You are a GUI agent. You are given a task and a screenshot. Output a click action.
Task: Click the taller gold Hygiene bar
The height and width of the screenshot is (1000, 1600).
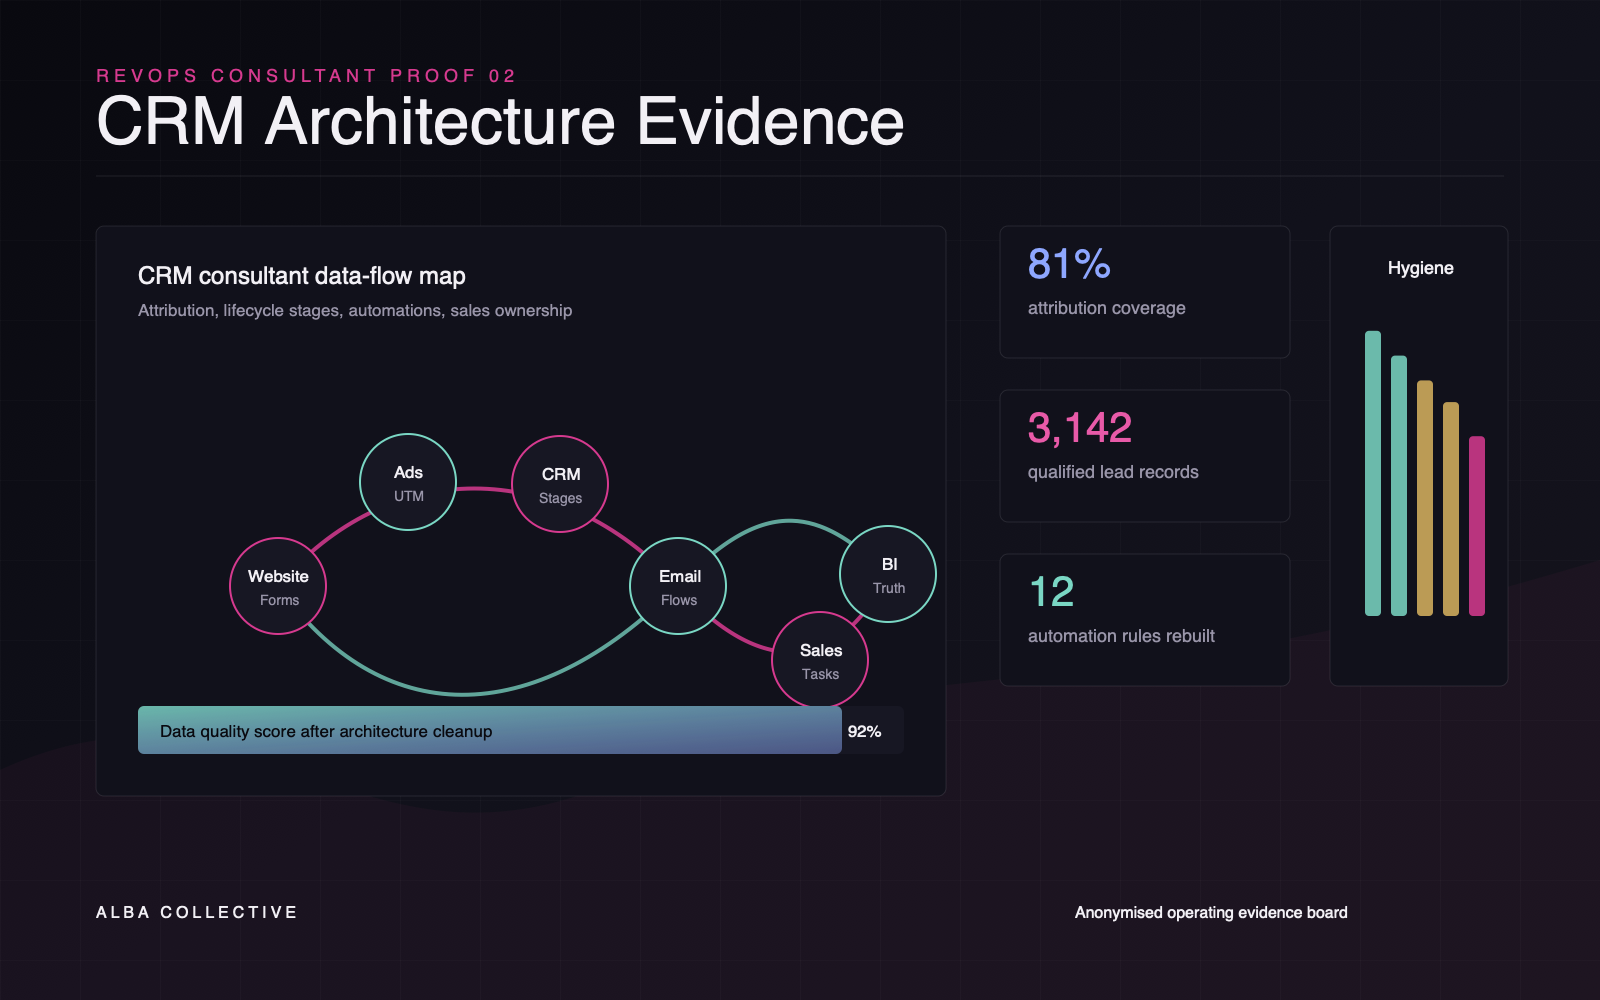click(1425, 498)
